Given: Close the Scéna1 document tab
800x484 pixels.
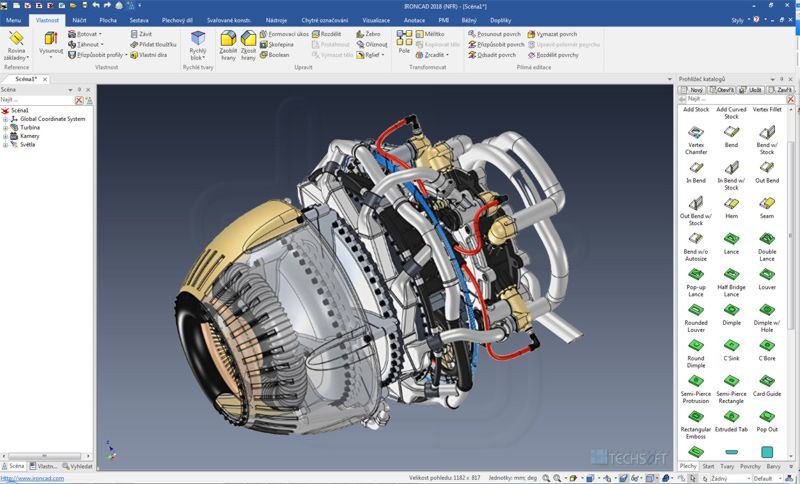Looking at the screenshot, I should pyautogui.click(x=45, y=80).
